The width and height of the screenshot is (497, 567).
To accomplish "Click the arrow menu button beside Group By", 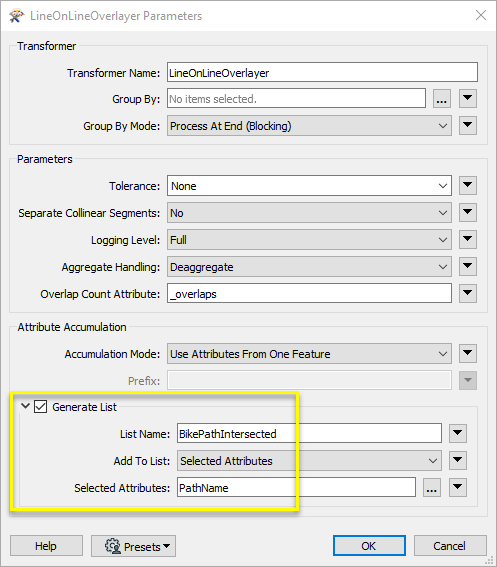I will coord(468,98).
